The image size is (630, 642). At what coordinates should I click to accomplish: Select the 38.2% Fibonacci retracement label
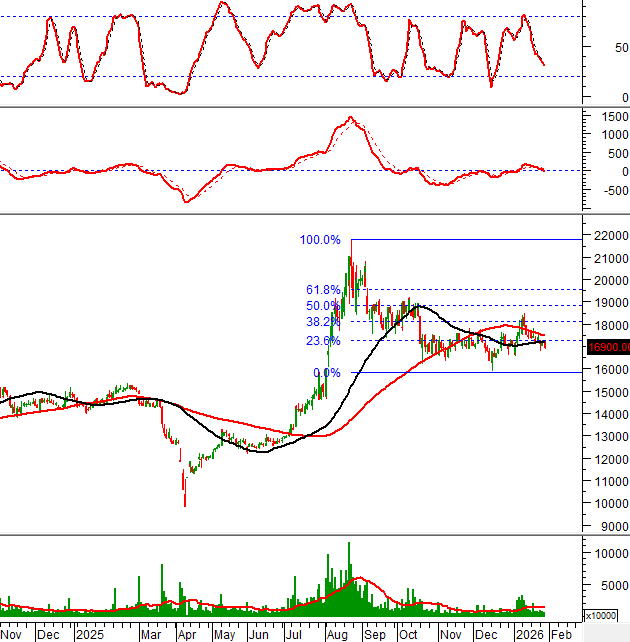(x=323, y=323)
